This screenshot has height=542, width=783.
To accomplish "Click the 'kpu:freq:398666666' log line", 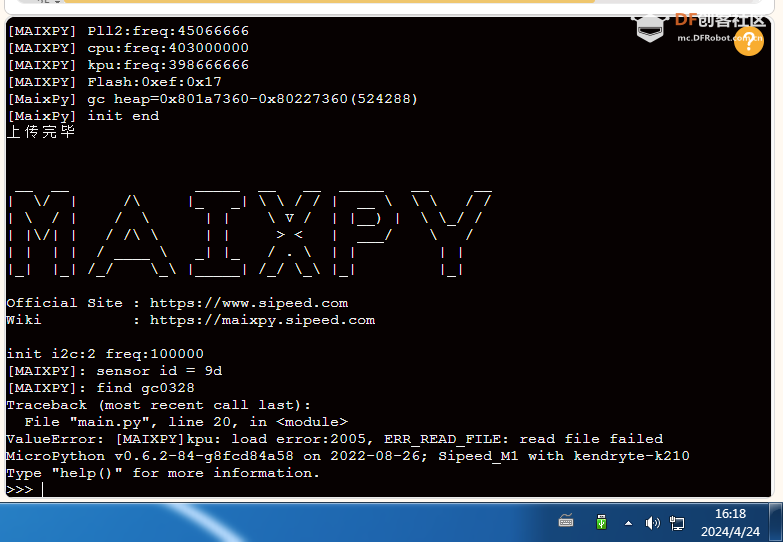I will (128, 65).
